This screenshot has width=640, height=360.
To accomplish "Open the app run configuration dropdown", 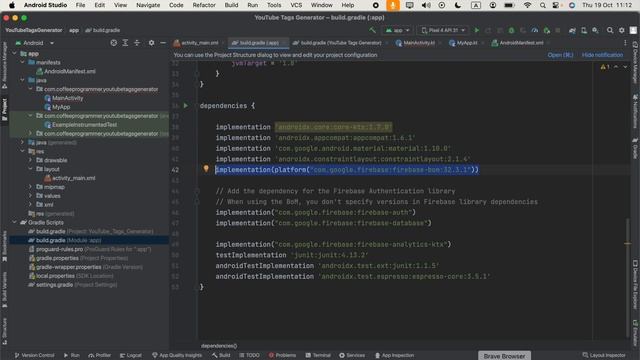I will pos(398,30).
